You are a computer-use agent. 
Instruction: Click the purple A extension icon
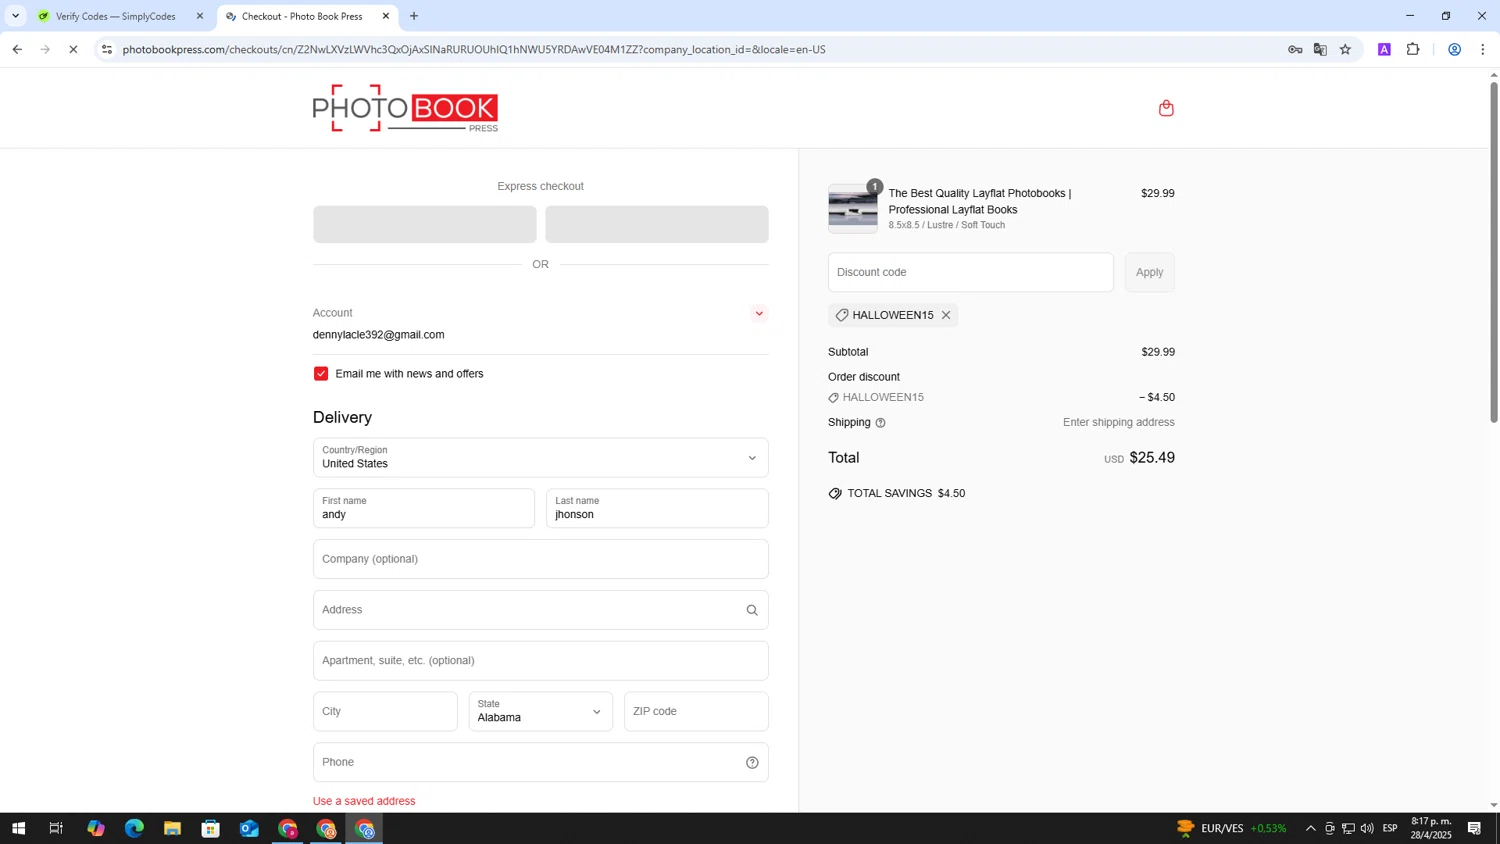coord(1384,49)
